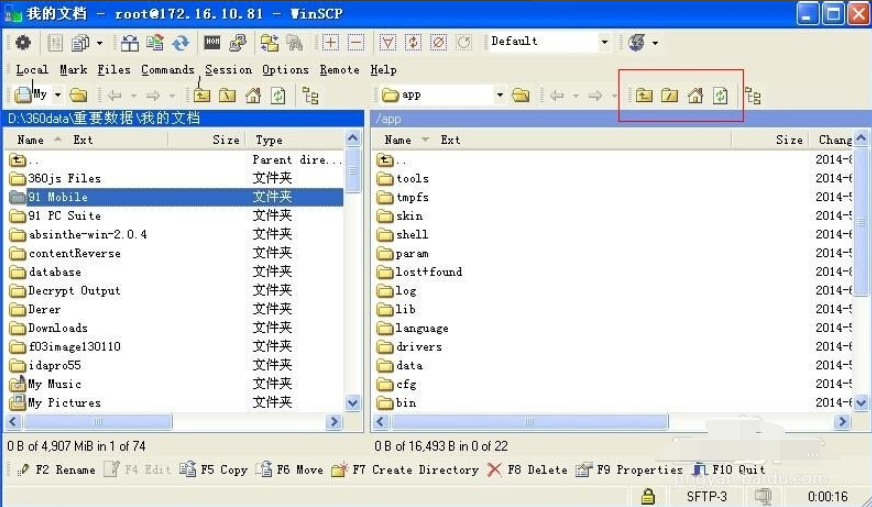Click the lock icon in status bar

tap(648, 496)
